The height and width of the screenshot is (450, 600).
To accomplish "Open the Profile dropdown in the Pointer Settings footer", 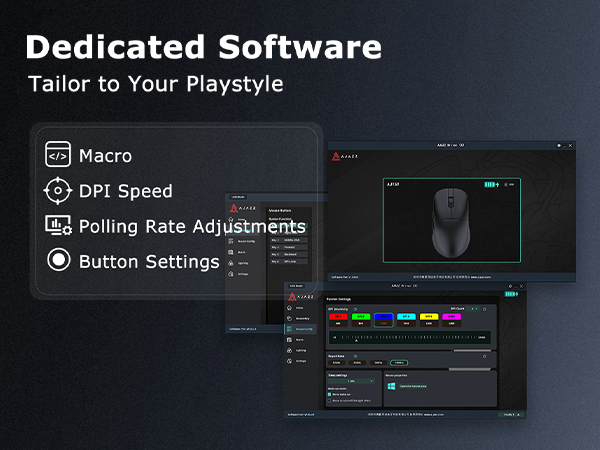I will (x=512, y=414).
